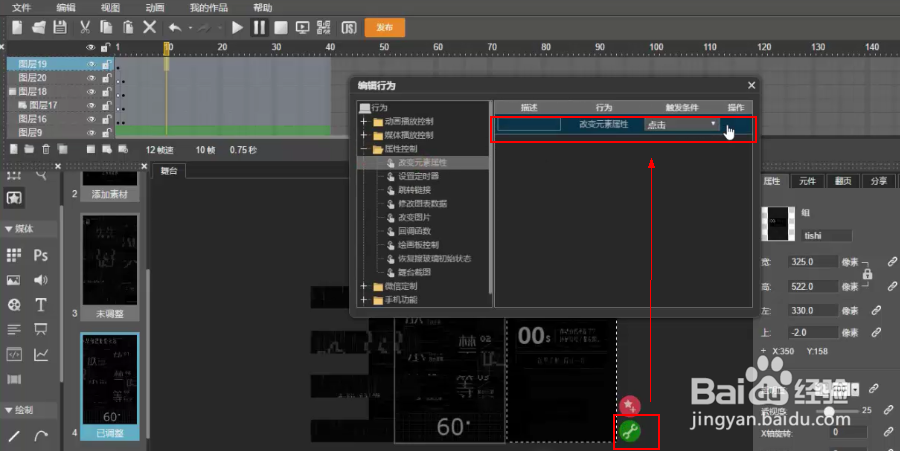This screenshot has height=451, width=900.
Task: Open the 帮助 menu
Action: pos(262,7)
